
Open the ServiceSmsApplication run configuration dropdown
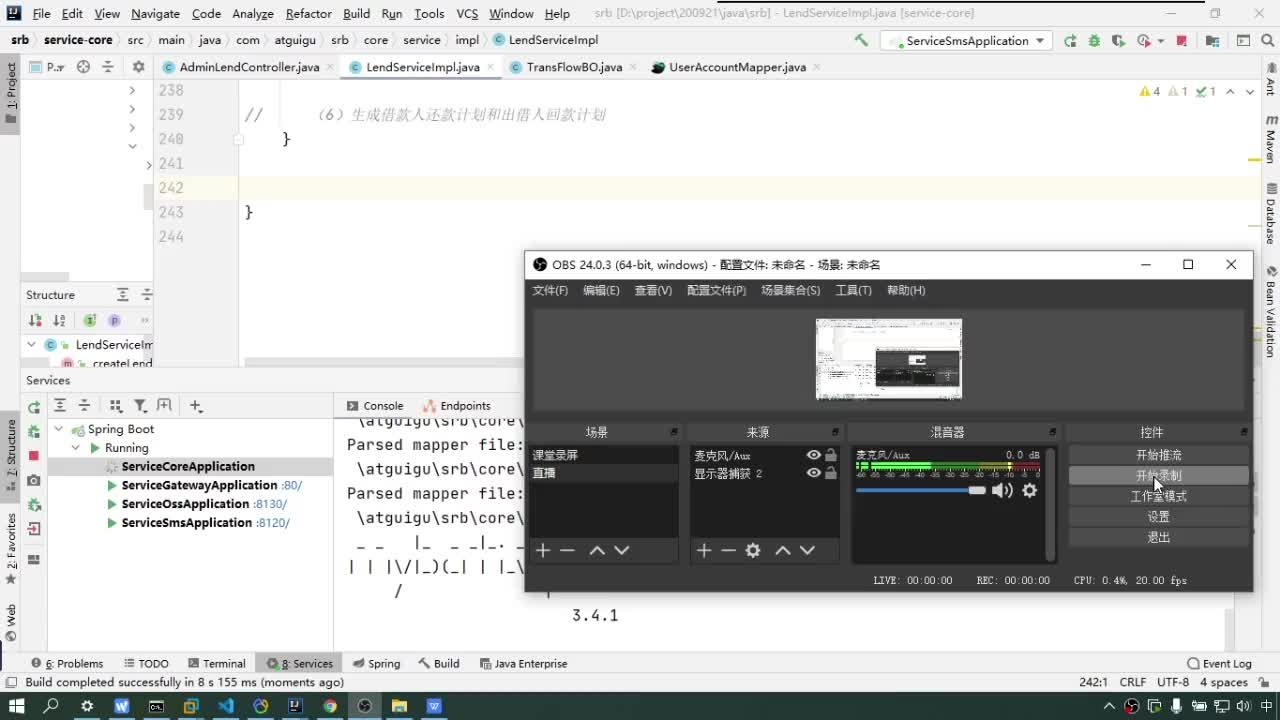tap(966, 41)
